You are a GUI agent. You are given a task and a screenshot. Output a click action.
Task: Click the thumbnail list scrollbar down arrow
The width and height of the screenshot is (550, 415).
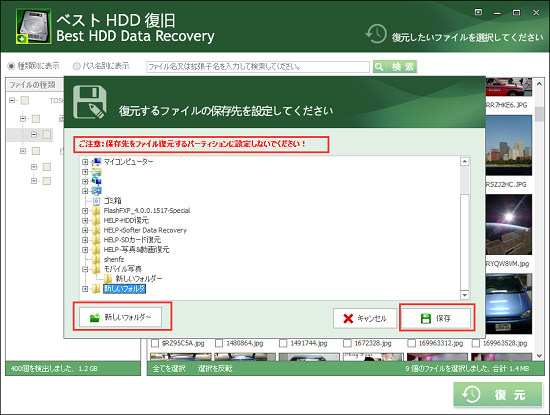[x=539, y=356]
